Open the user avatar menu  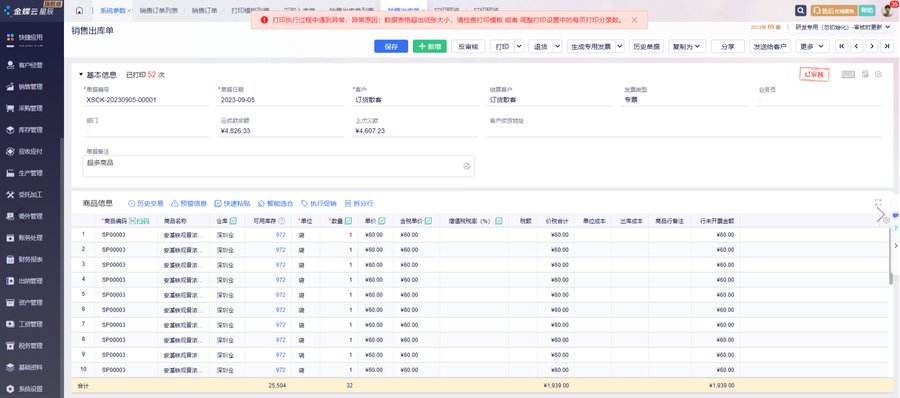[x=887, y=10]
